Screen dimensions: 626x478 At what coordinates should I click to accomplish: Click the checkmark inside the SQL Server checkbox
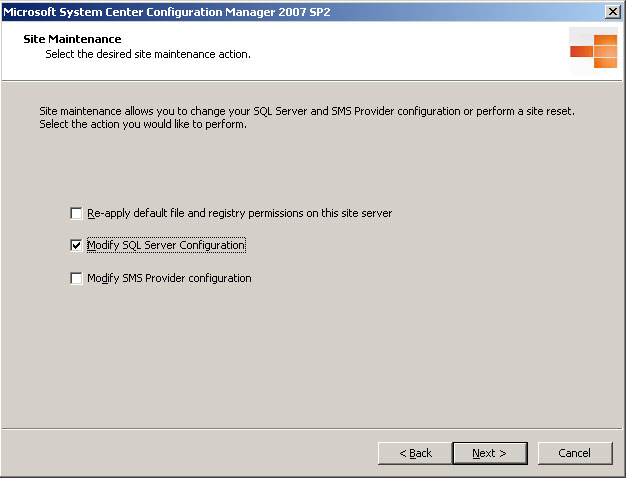pos(76,245)
